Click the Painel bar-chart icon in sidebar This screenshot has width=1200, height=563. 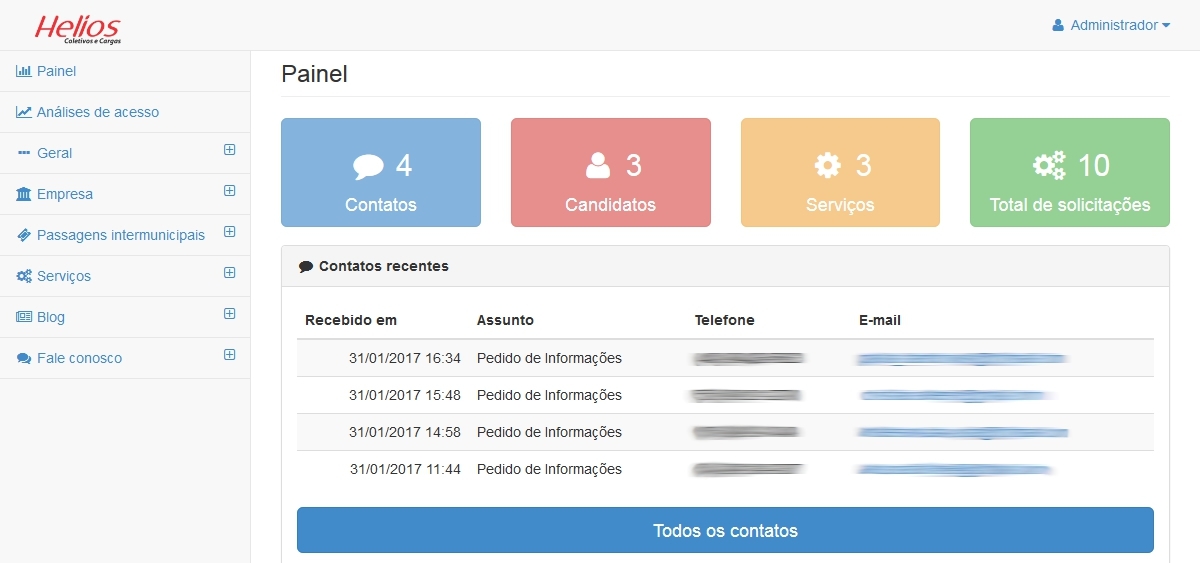click(x=24, y=71)
